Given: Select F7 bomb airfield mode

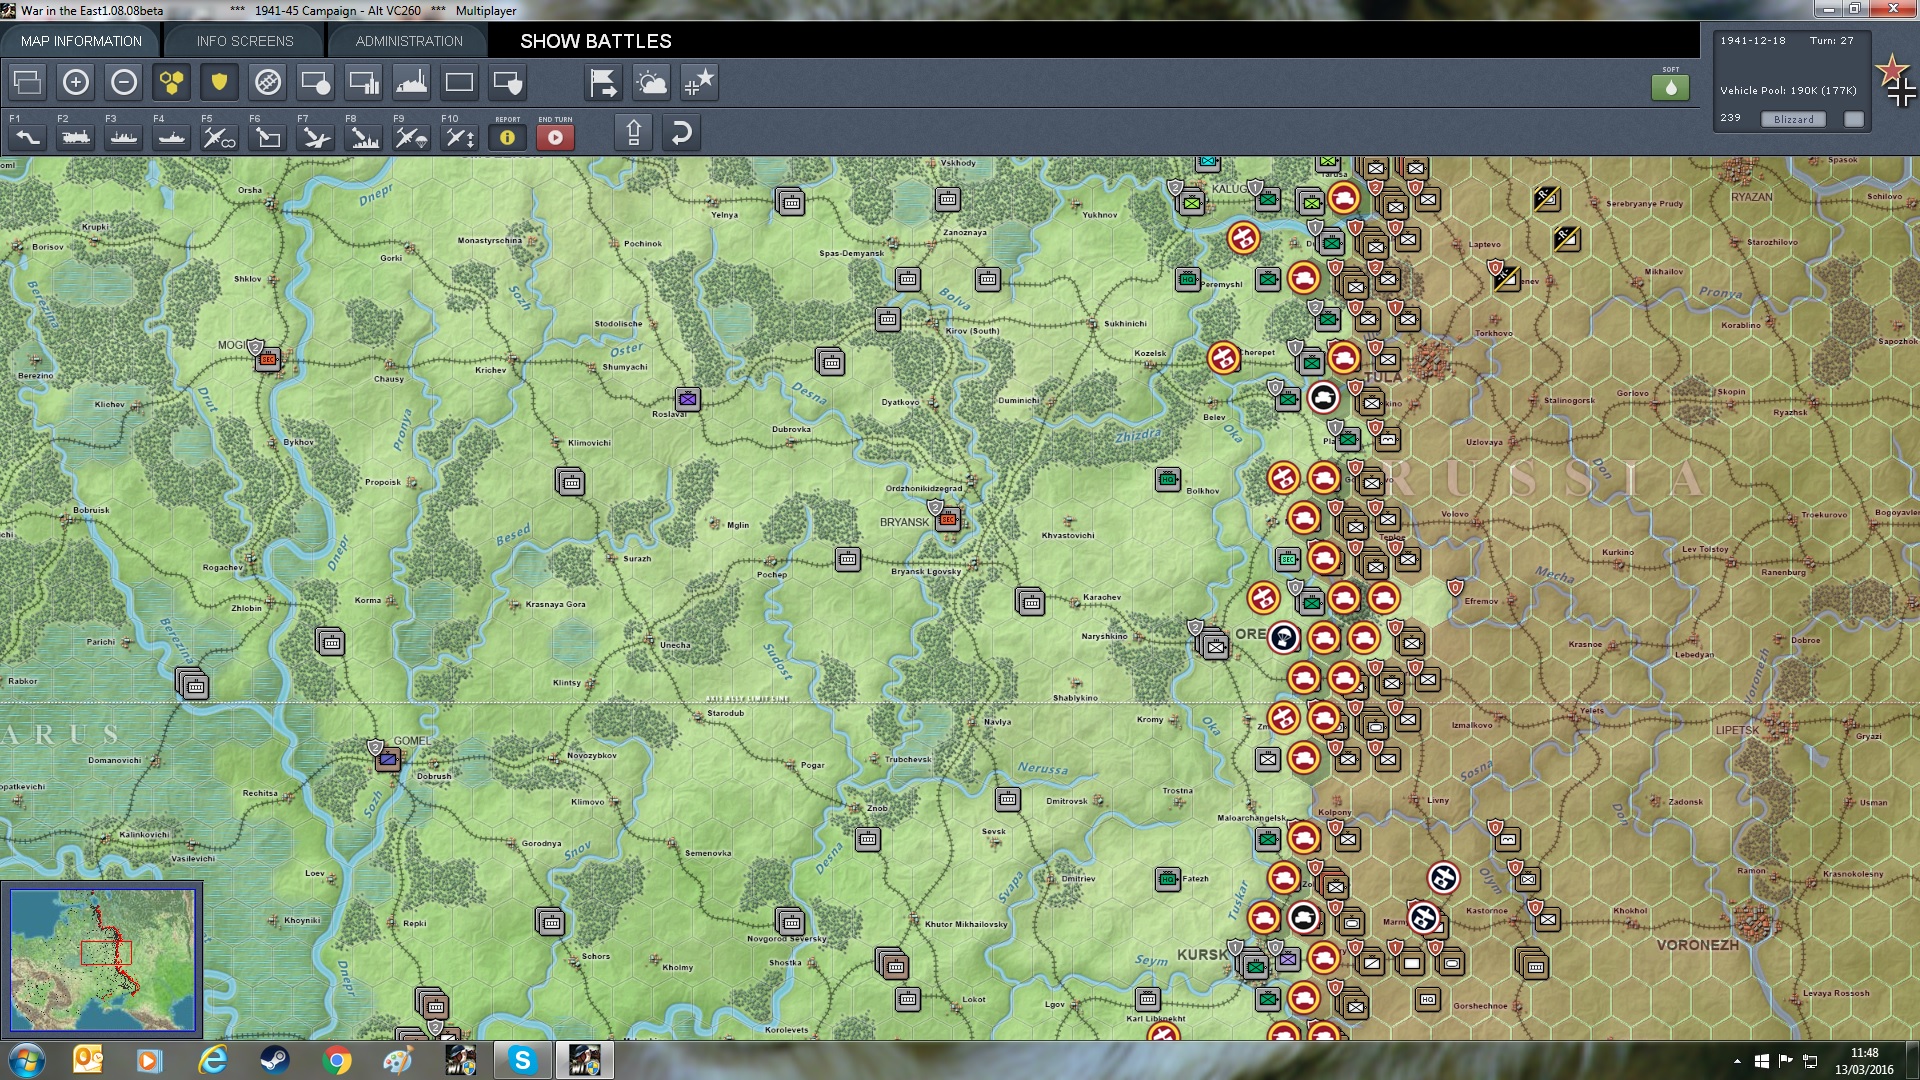Looking at the screenshot, I should [x=316, y=137].
